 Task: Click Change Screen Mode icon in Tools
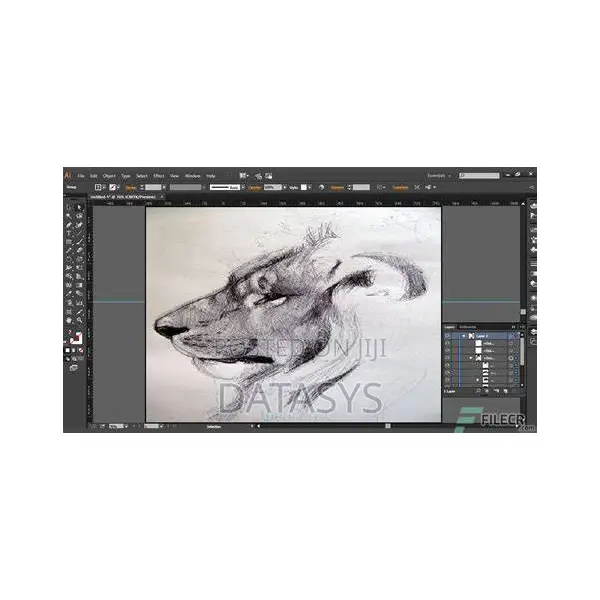click(x=73, y=368)
